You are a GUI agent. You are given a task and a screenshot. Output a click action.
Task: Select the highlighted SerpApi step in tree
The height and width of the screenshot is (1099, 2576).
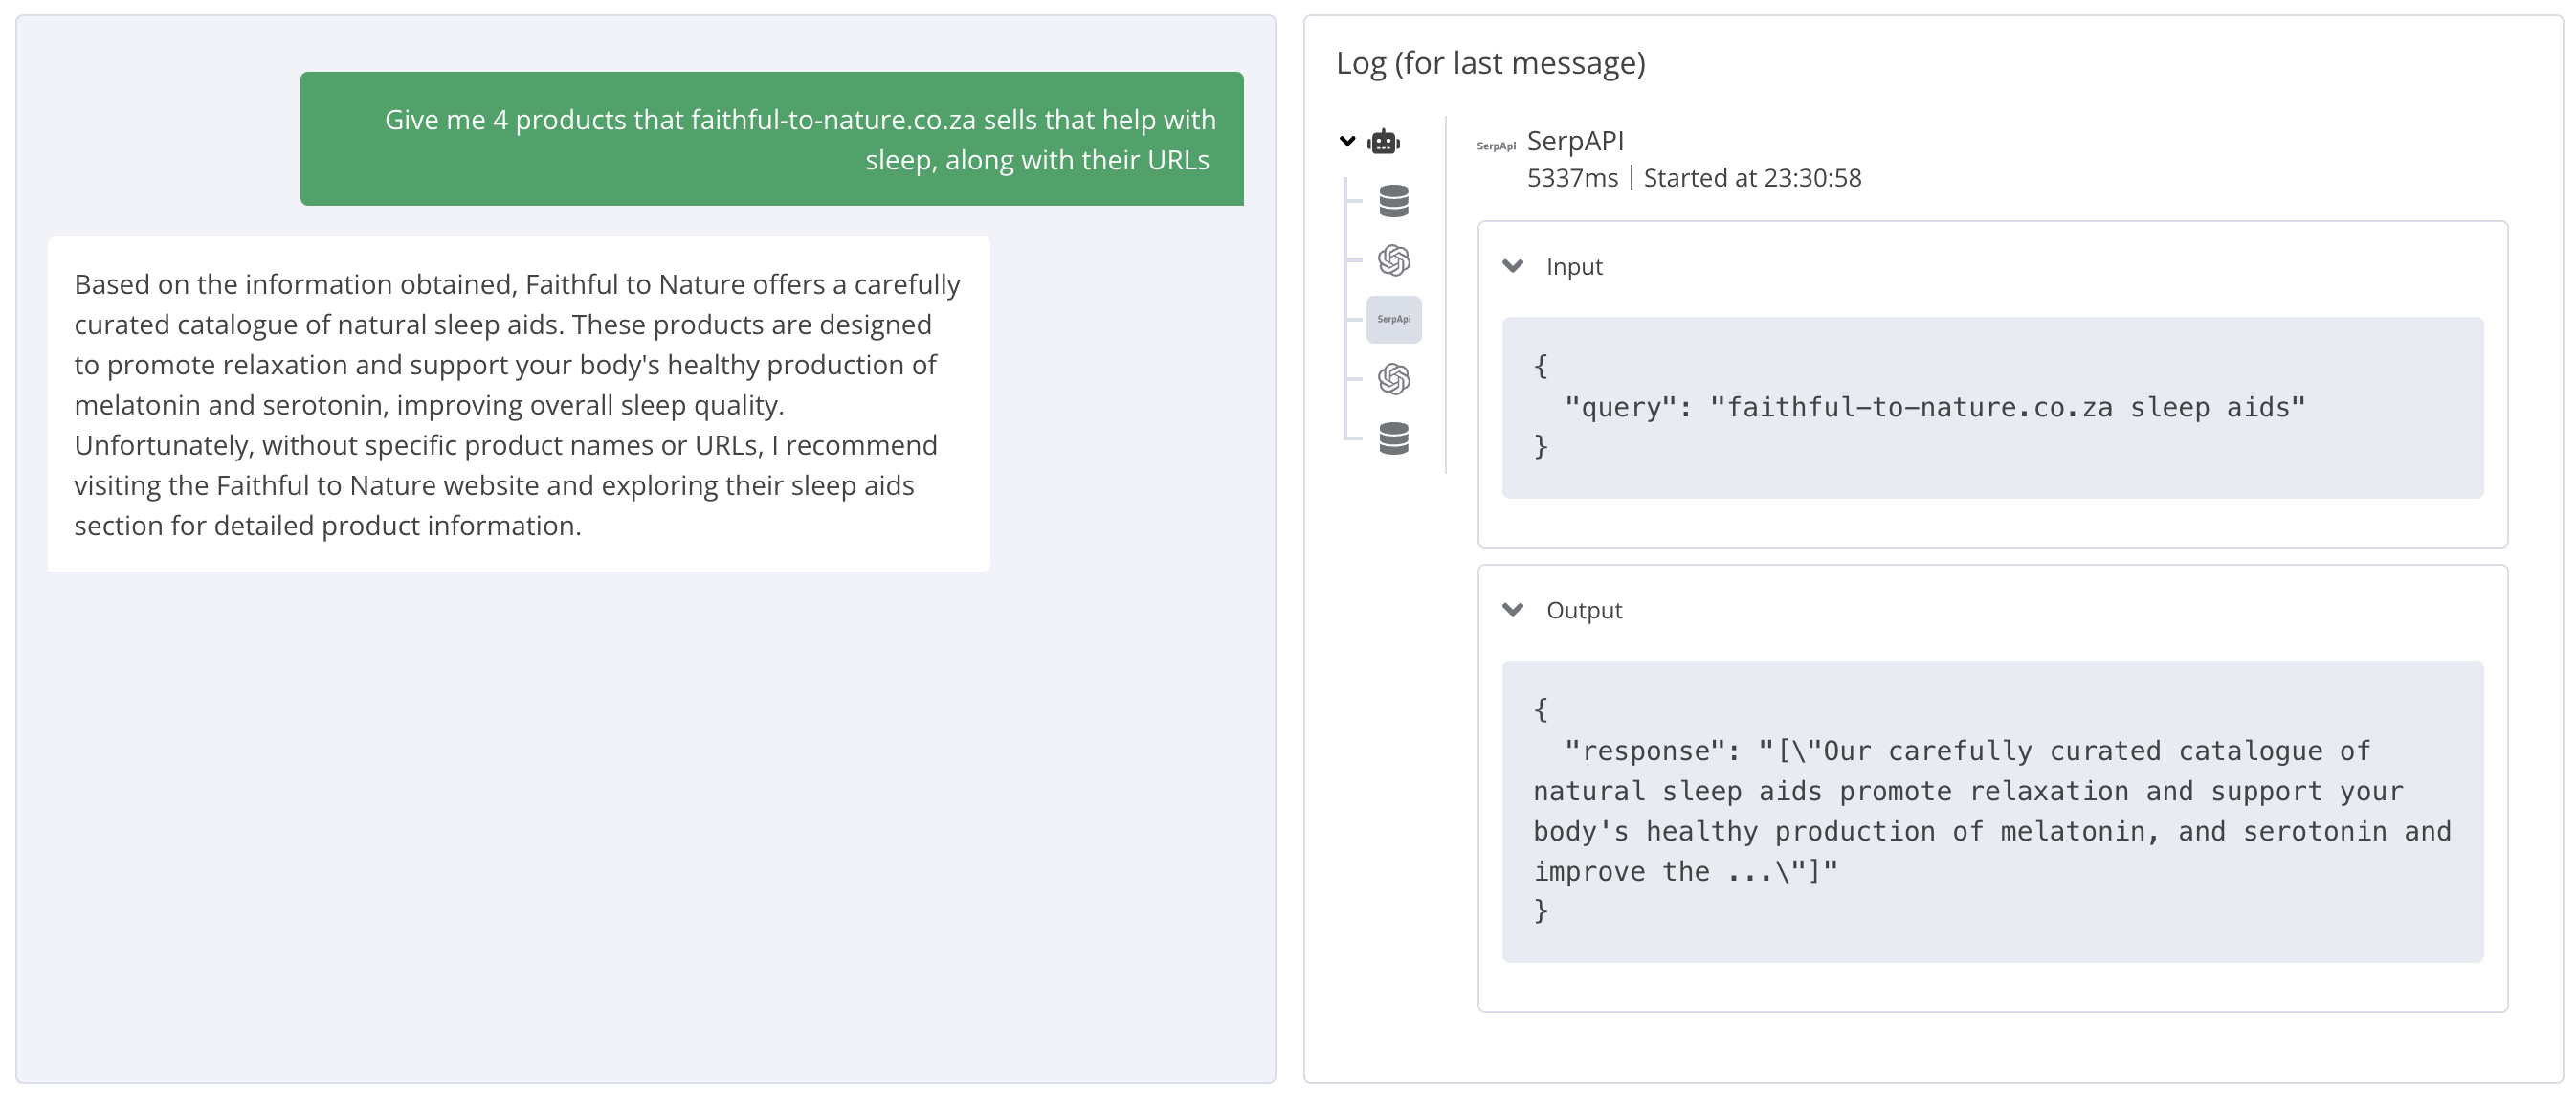tap(1394, 319)
